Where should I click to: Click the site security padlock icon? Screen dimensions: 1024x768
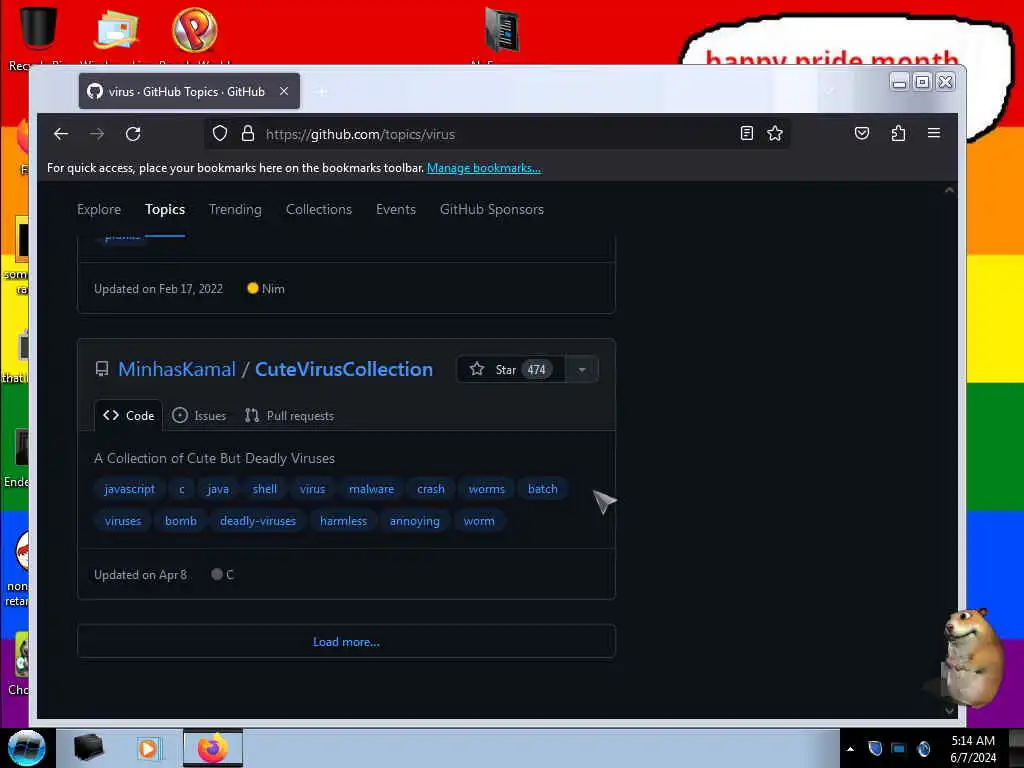tap(248, 134)
